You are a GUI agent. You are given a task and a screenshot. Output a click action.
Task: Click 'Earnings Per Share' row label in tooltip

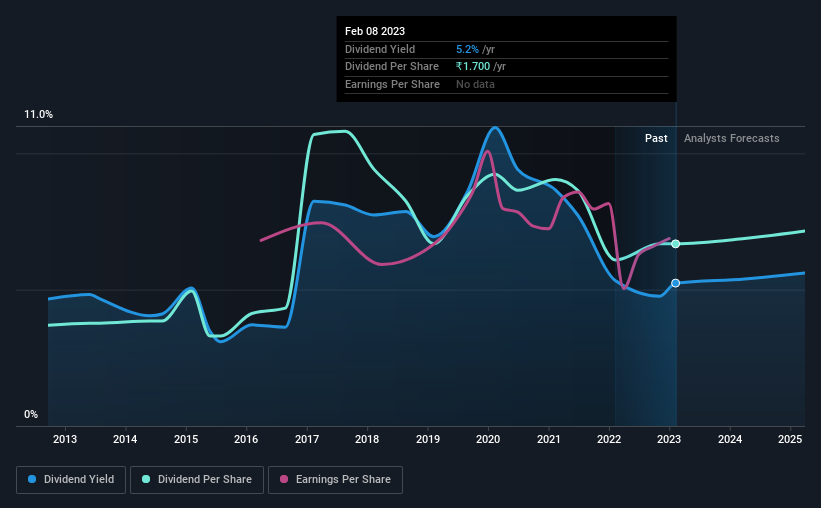[392, 84]
